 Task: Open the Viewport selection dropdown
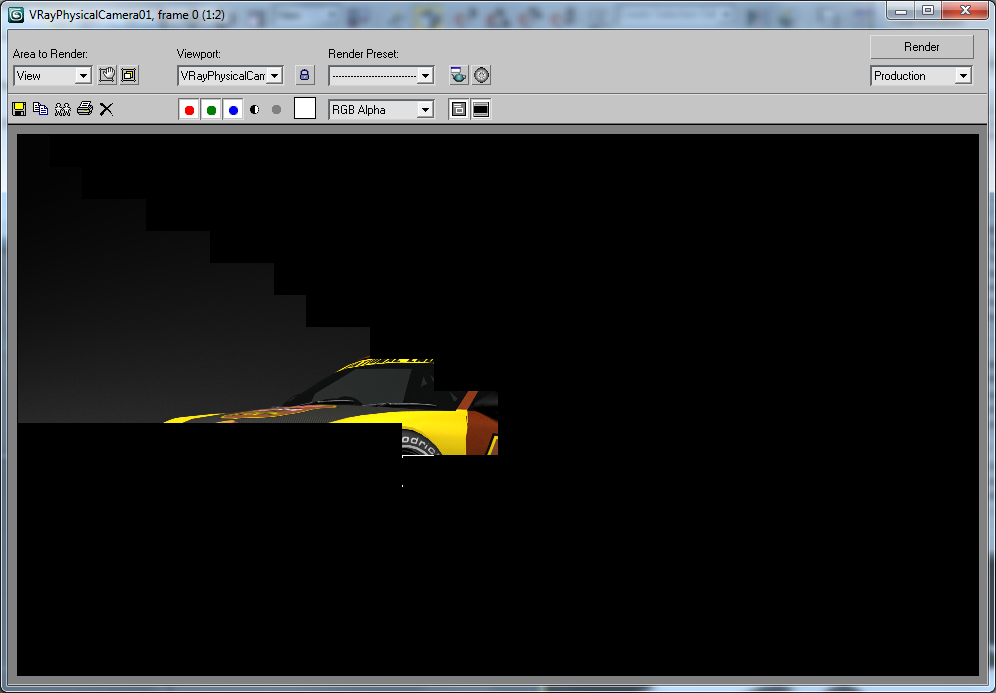[x=230, y=76]
